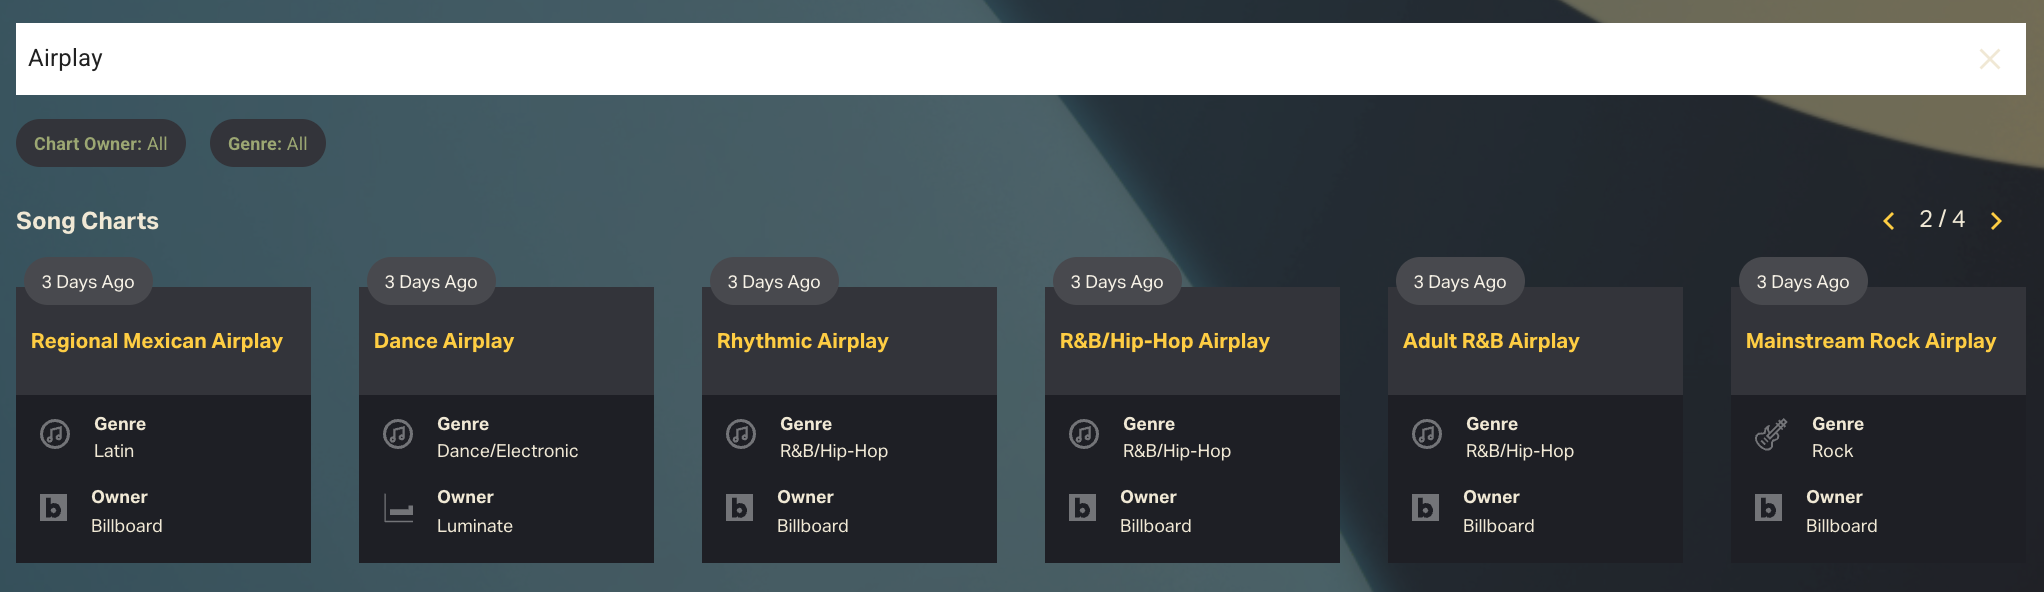Click Billboard logo icon on Regional Mexican card
Screen dimensions: 2044x592
tap(54, 508)
